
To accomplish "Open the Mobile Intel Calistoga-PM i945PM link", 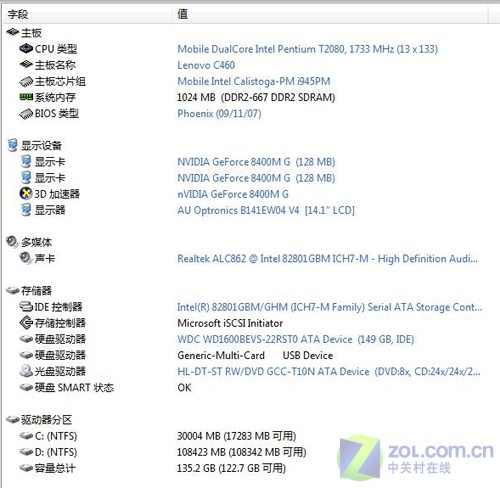I will [x=254, y=81].
